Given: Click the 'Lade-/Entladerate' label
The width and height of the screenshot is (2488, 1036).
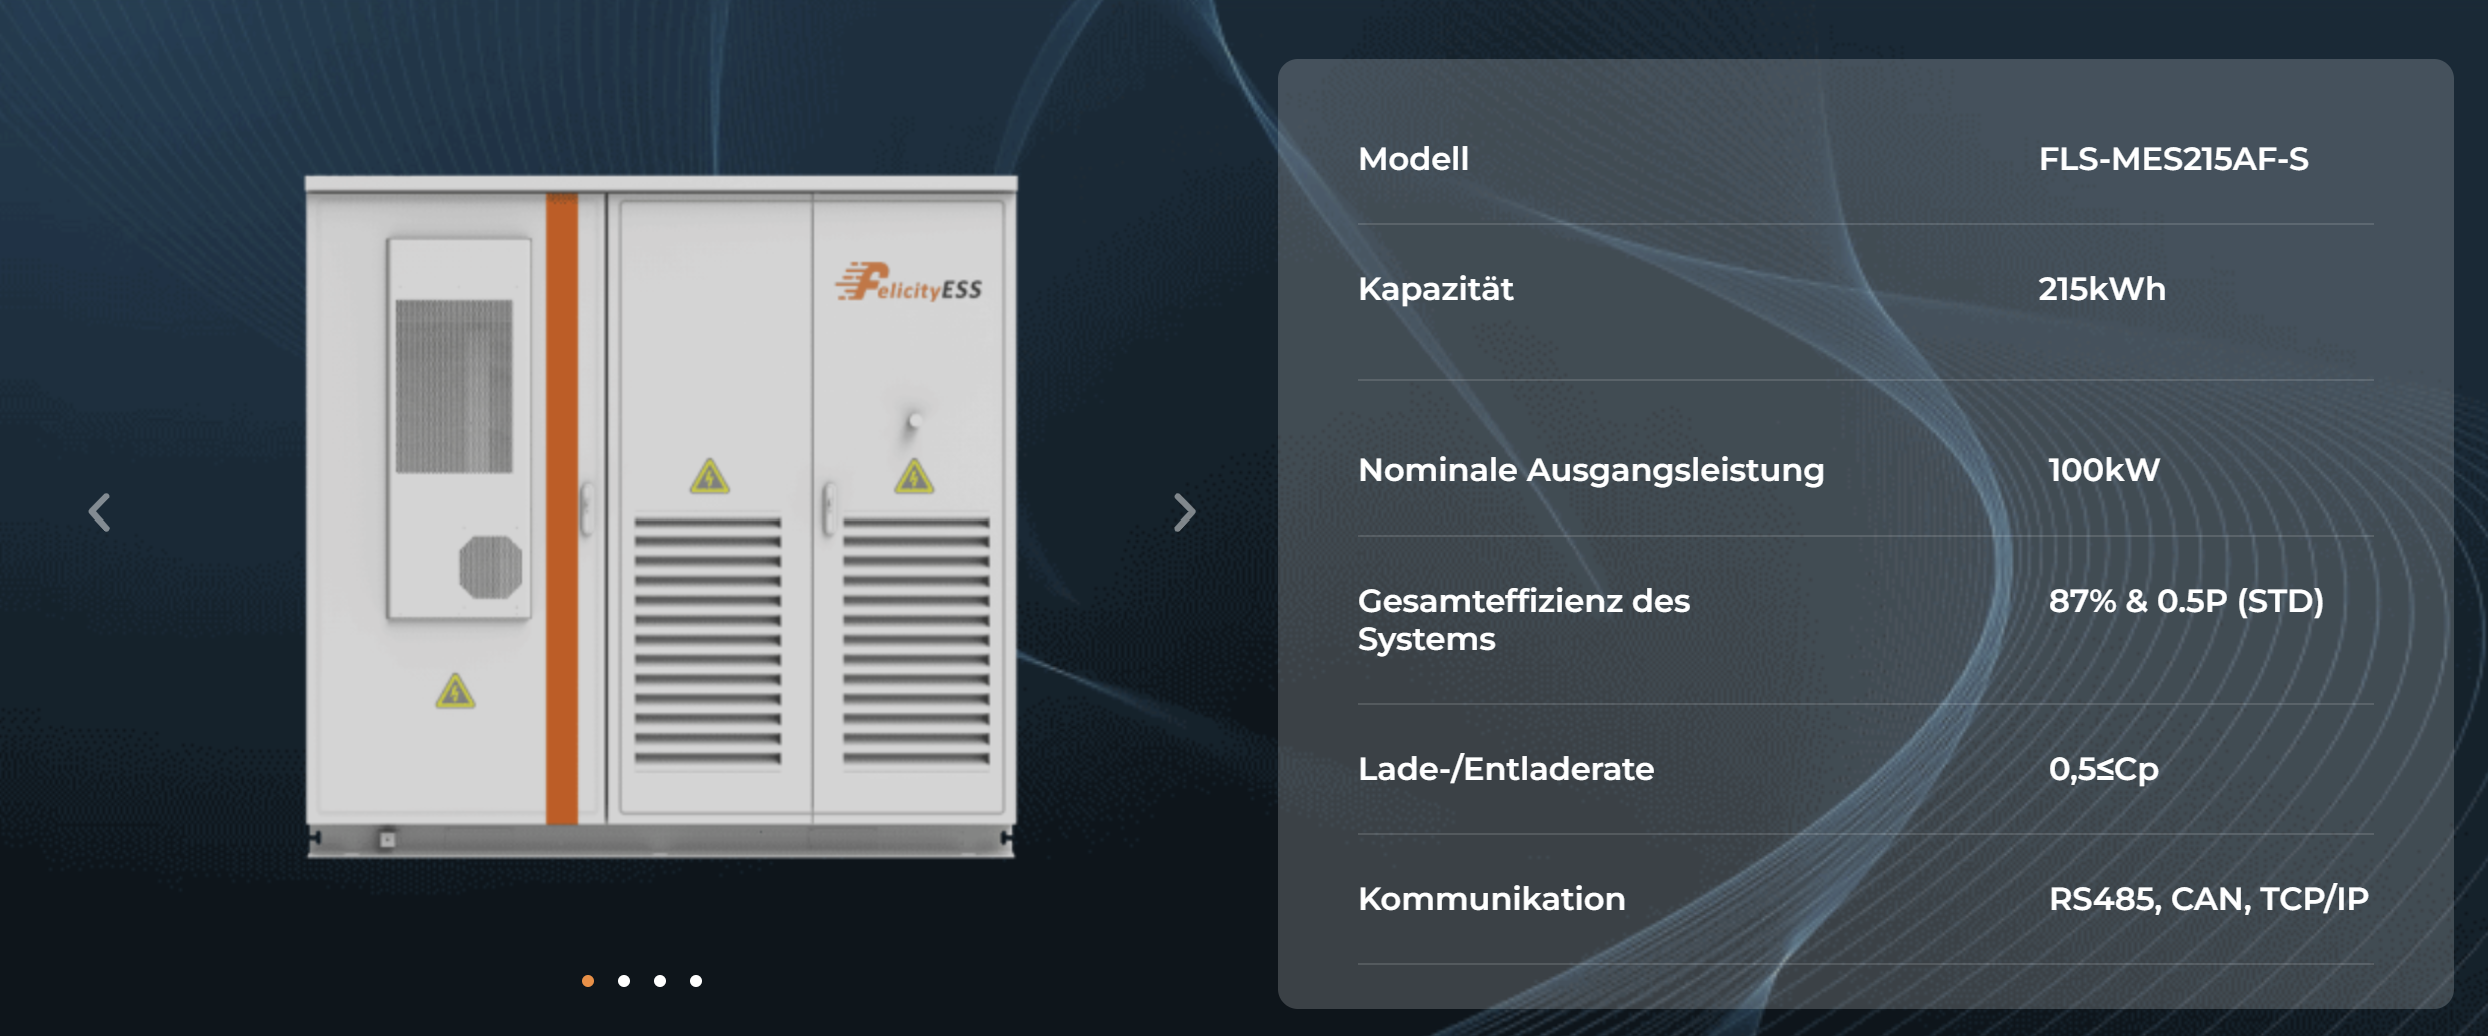Looking at the screenshot, I should tap(1506, 769).
